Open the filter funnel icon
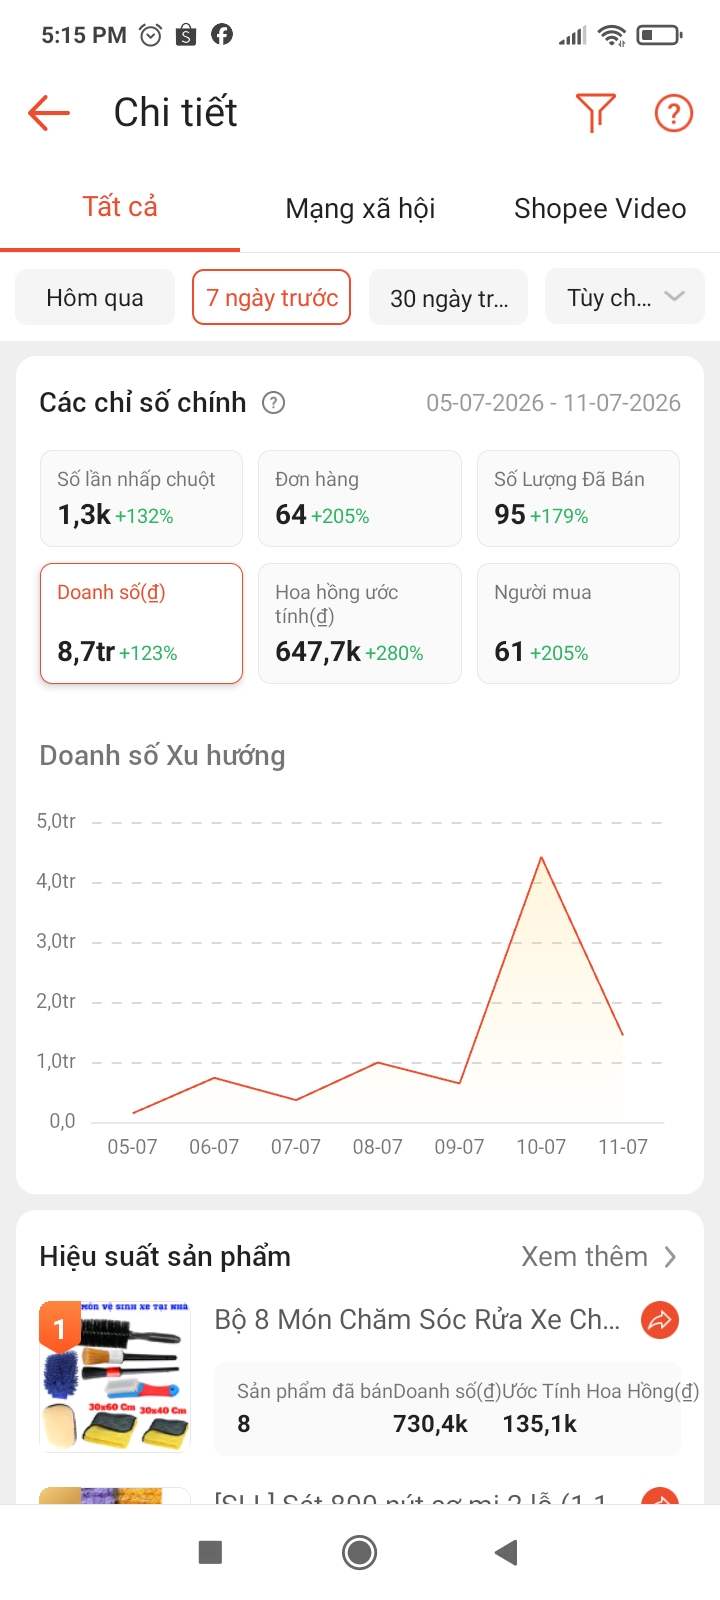Image resolution: width=720 pixels, height=1600 pixels. tap(595, 113)
